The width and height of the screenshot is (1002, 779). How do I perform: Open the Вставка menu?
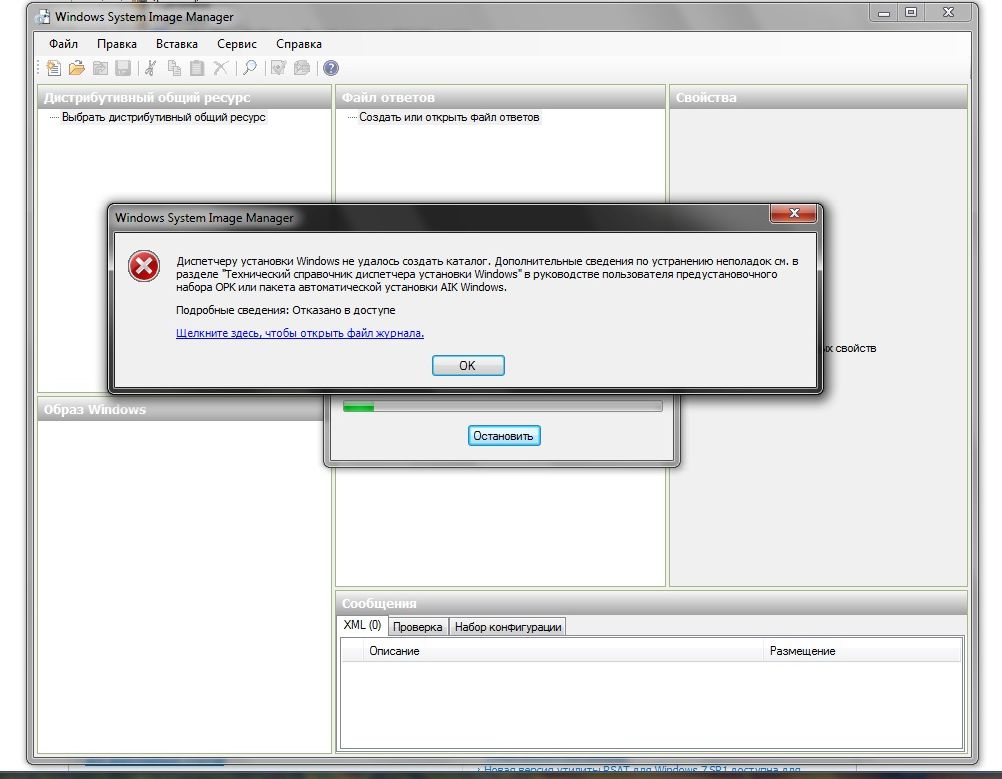tap(177, 44)
